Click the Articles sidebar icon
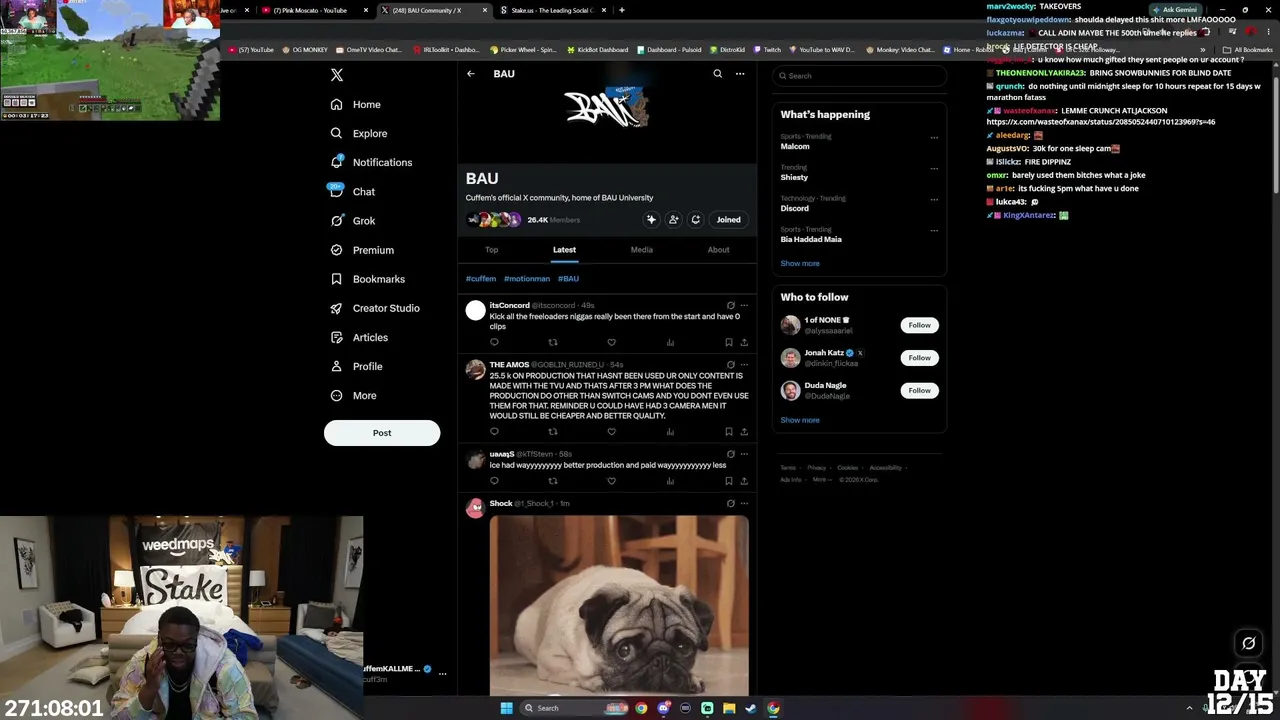The height and width of the screenshot is (720, 1280). [336, 337]
